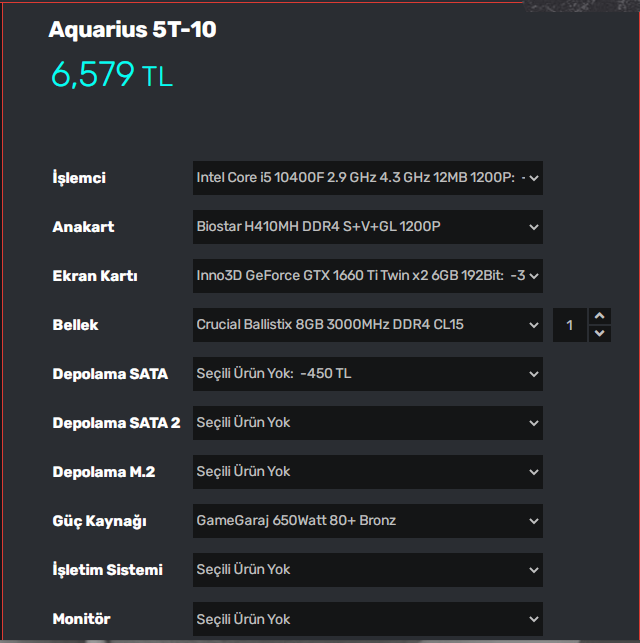640x643 pixels.
Task: Click the Depolama M.2 field label
Action: coord(103,472)
